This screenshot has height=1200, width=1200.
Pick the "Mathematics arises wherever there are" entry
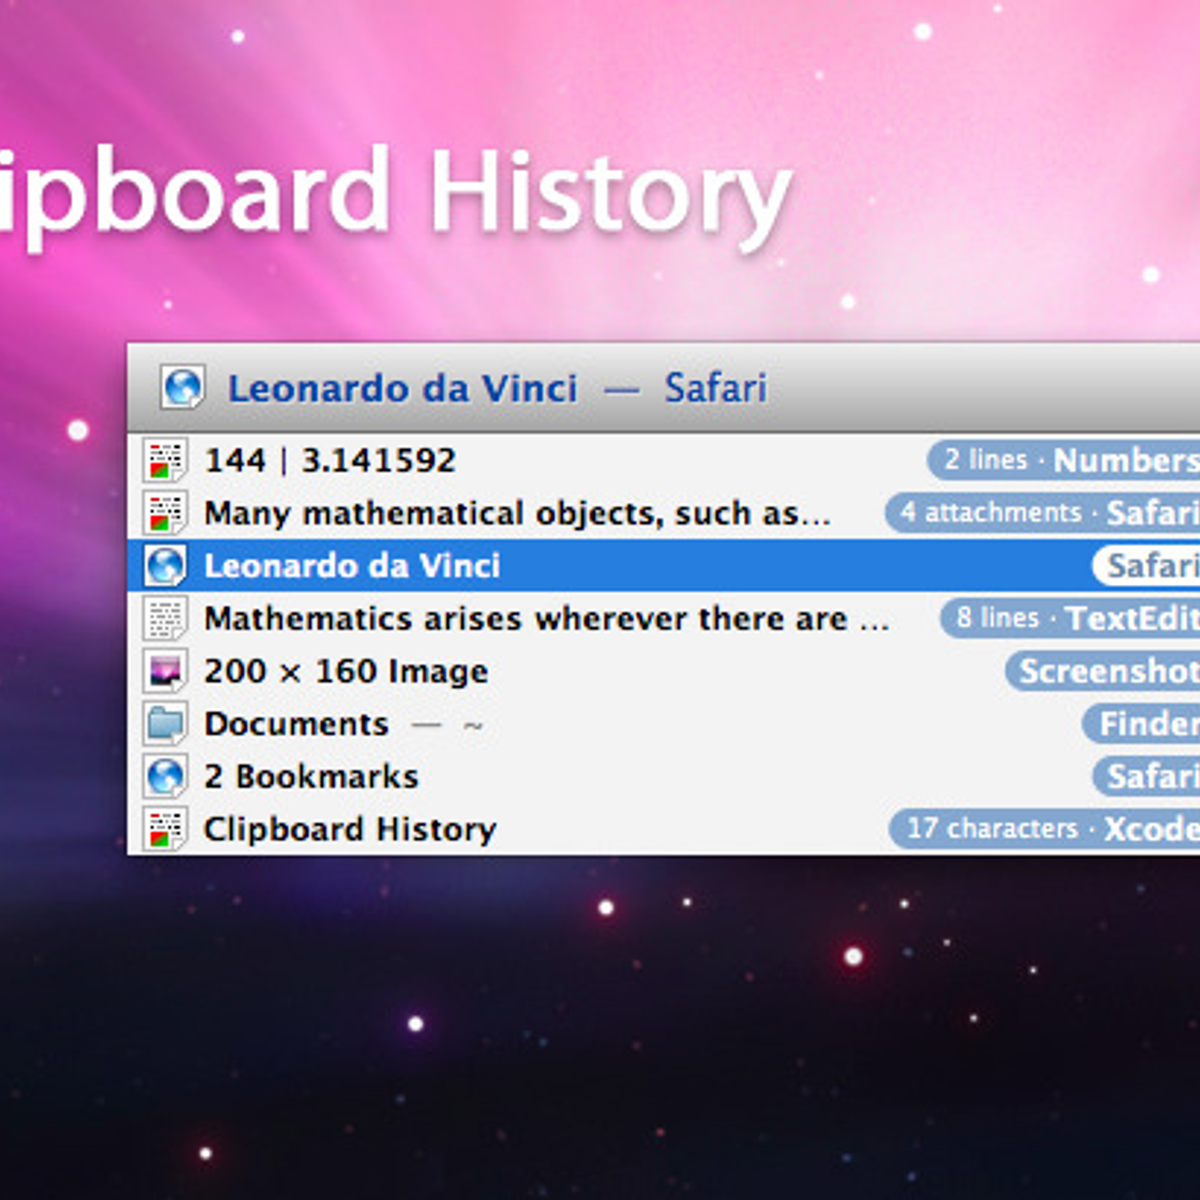tap(546, 619)
